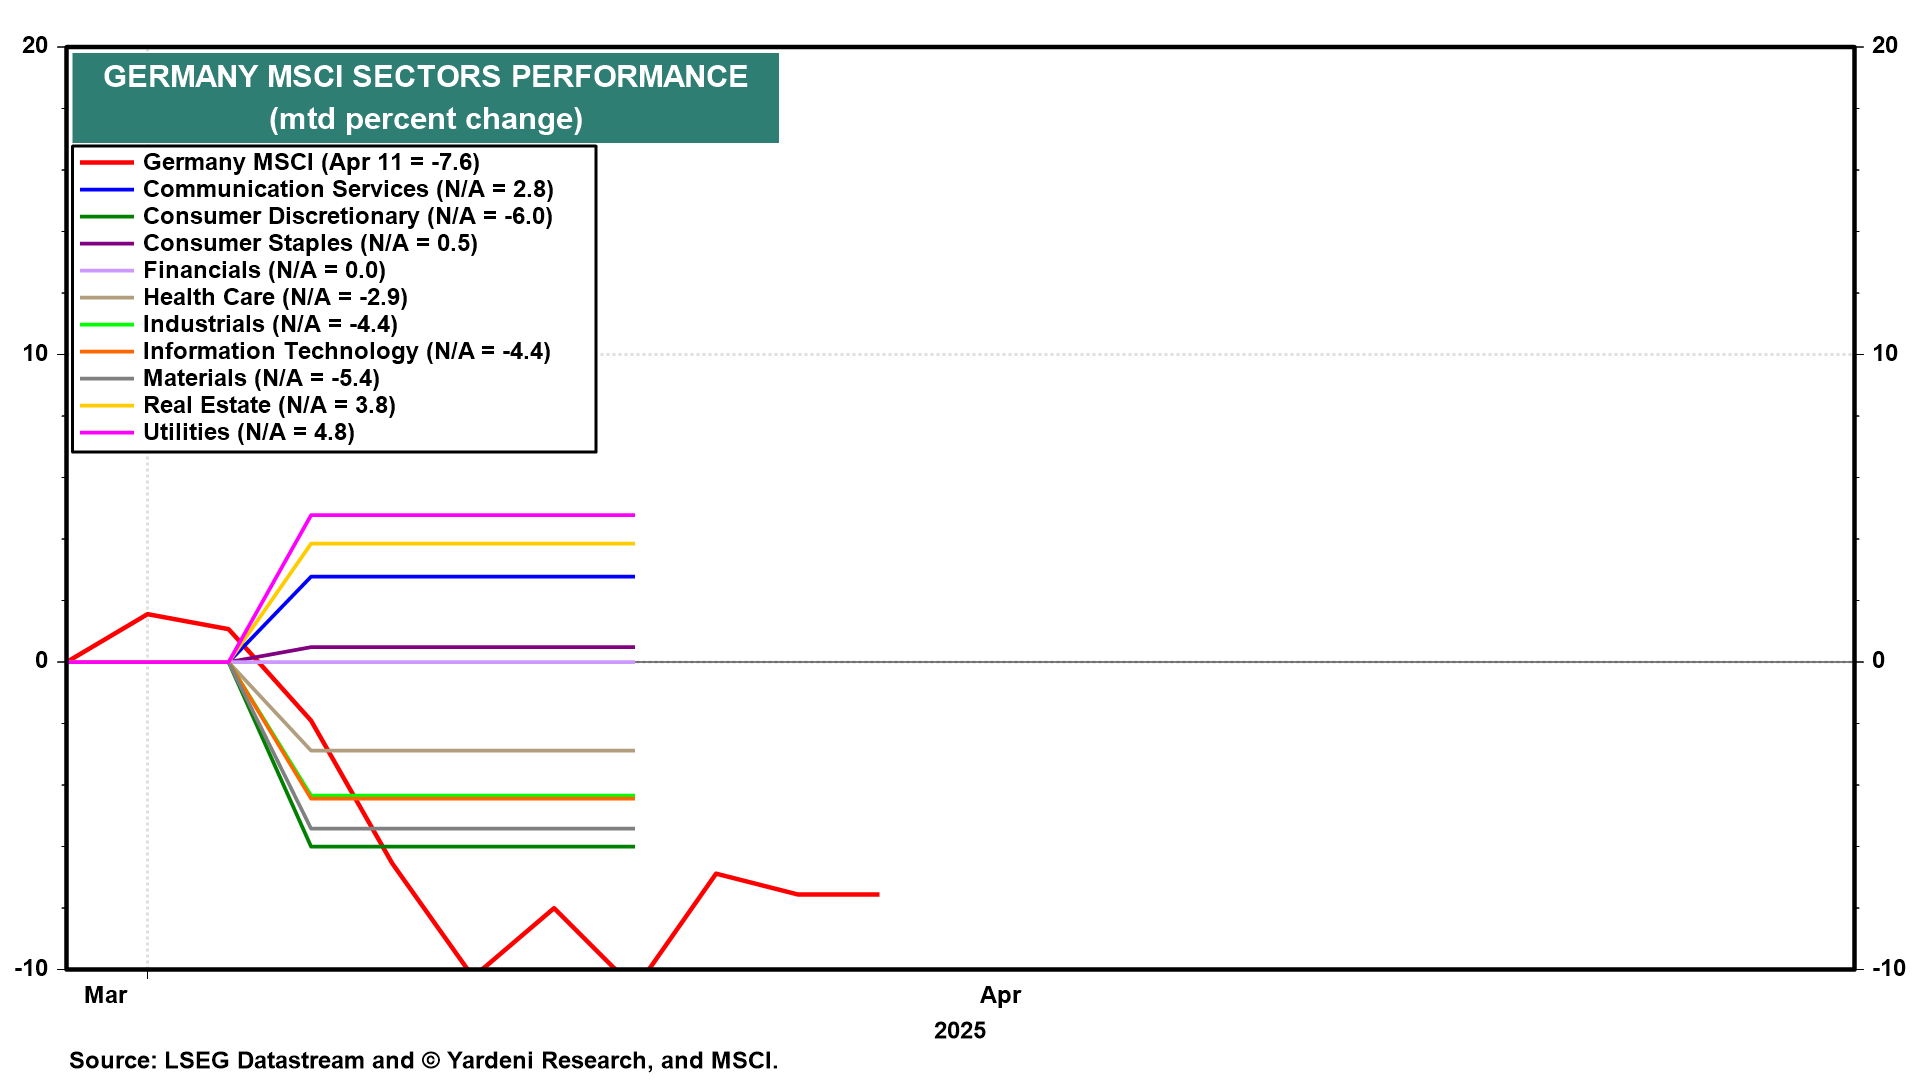Click the magenta Utilities legend swatch
Screen dimensions: 1920x1080
[106, 432]
